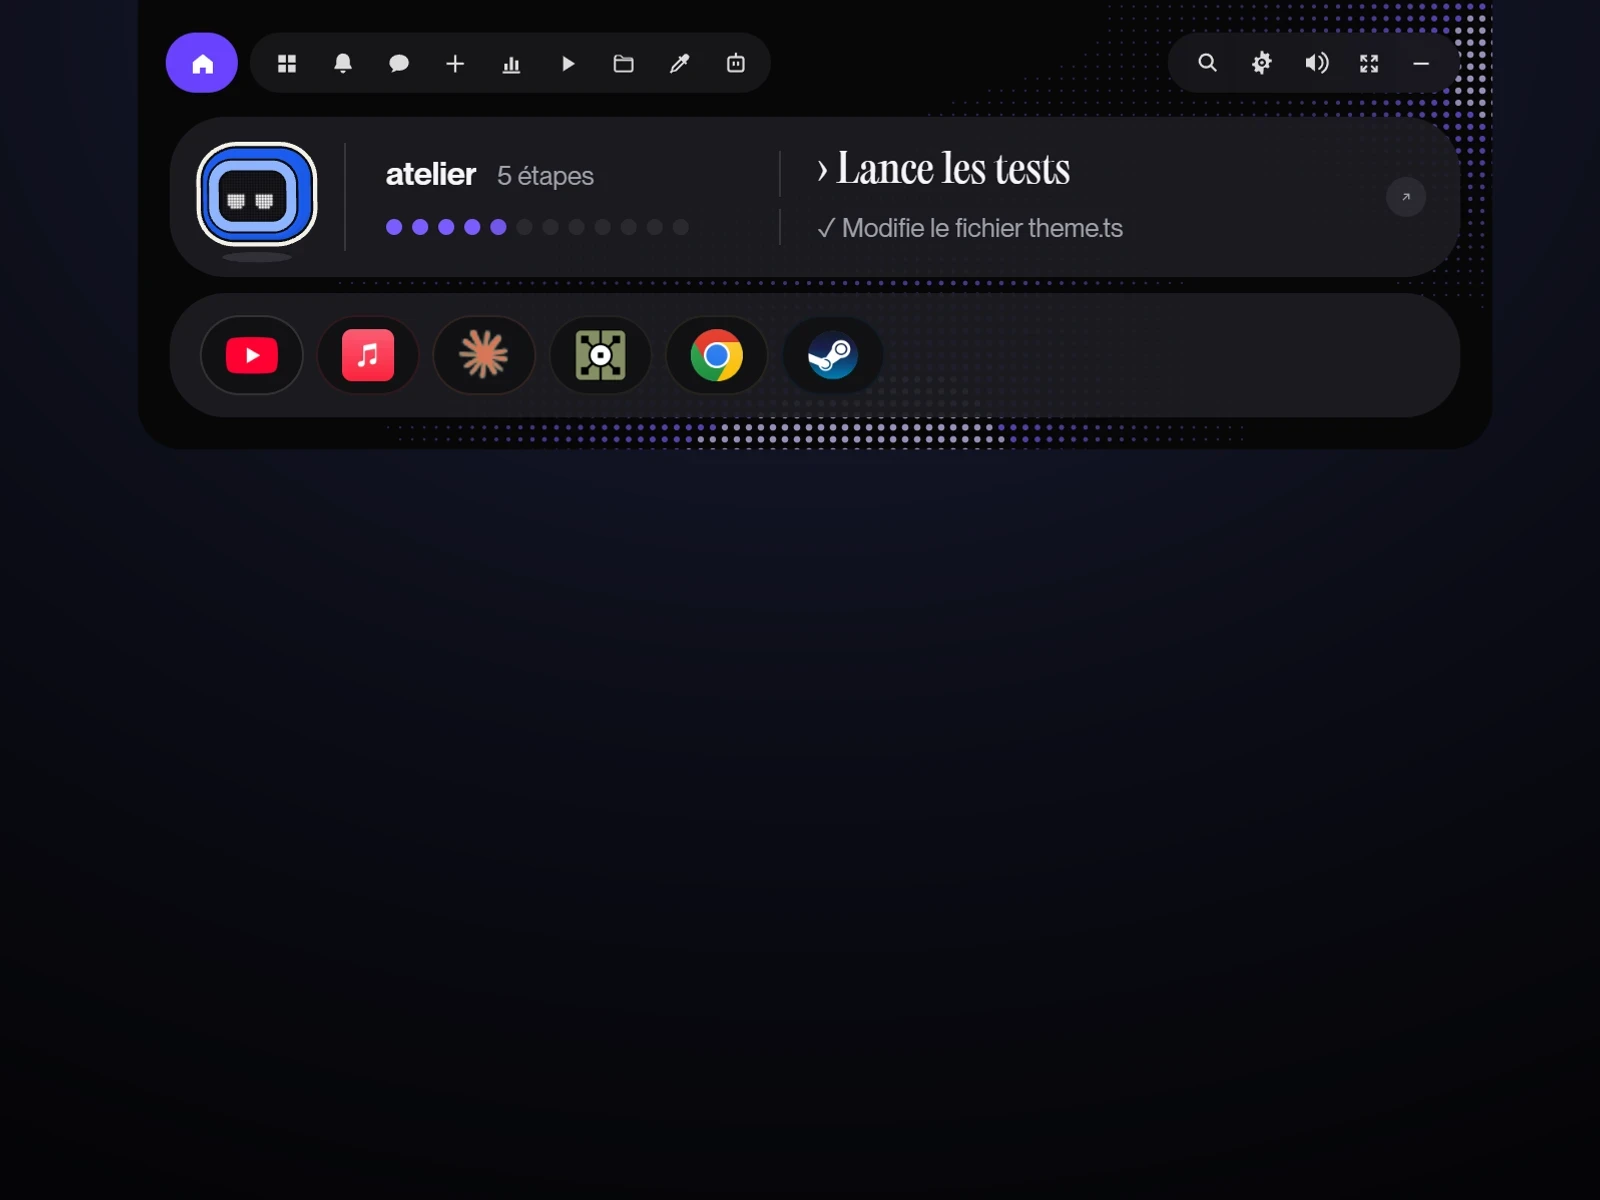Open search with magnifier icon
The height and width of the screenshot is (1200, 1600).
(1208, 63)
